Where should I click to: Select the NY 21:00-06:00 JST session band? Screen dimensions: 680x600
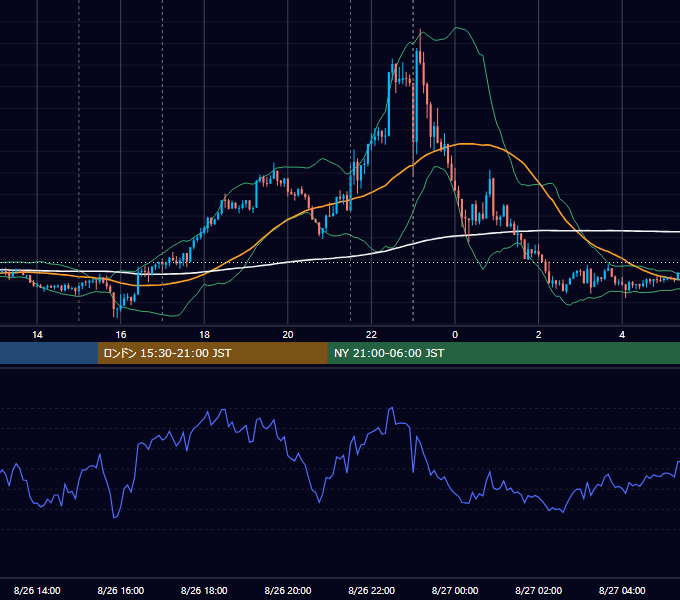[503, 353]
